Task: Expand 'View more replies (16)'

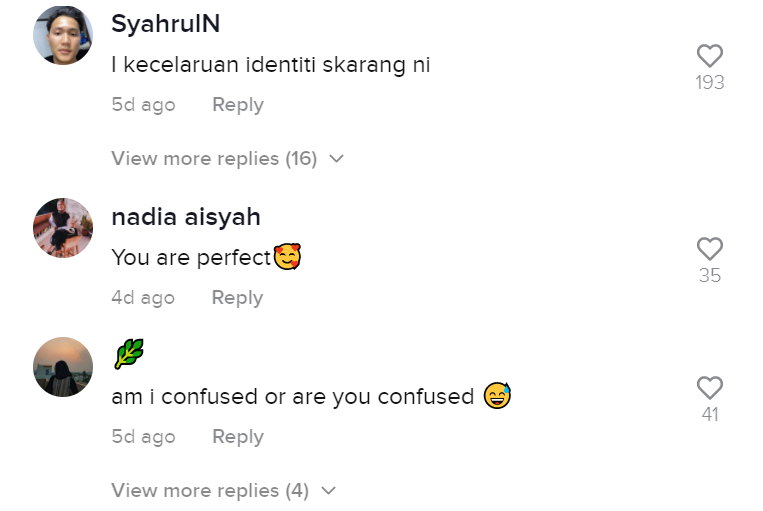Action: coord(213,158)
